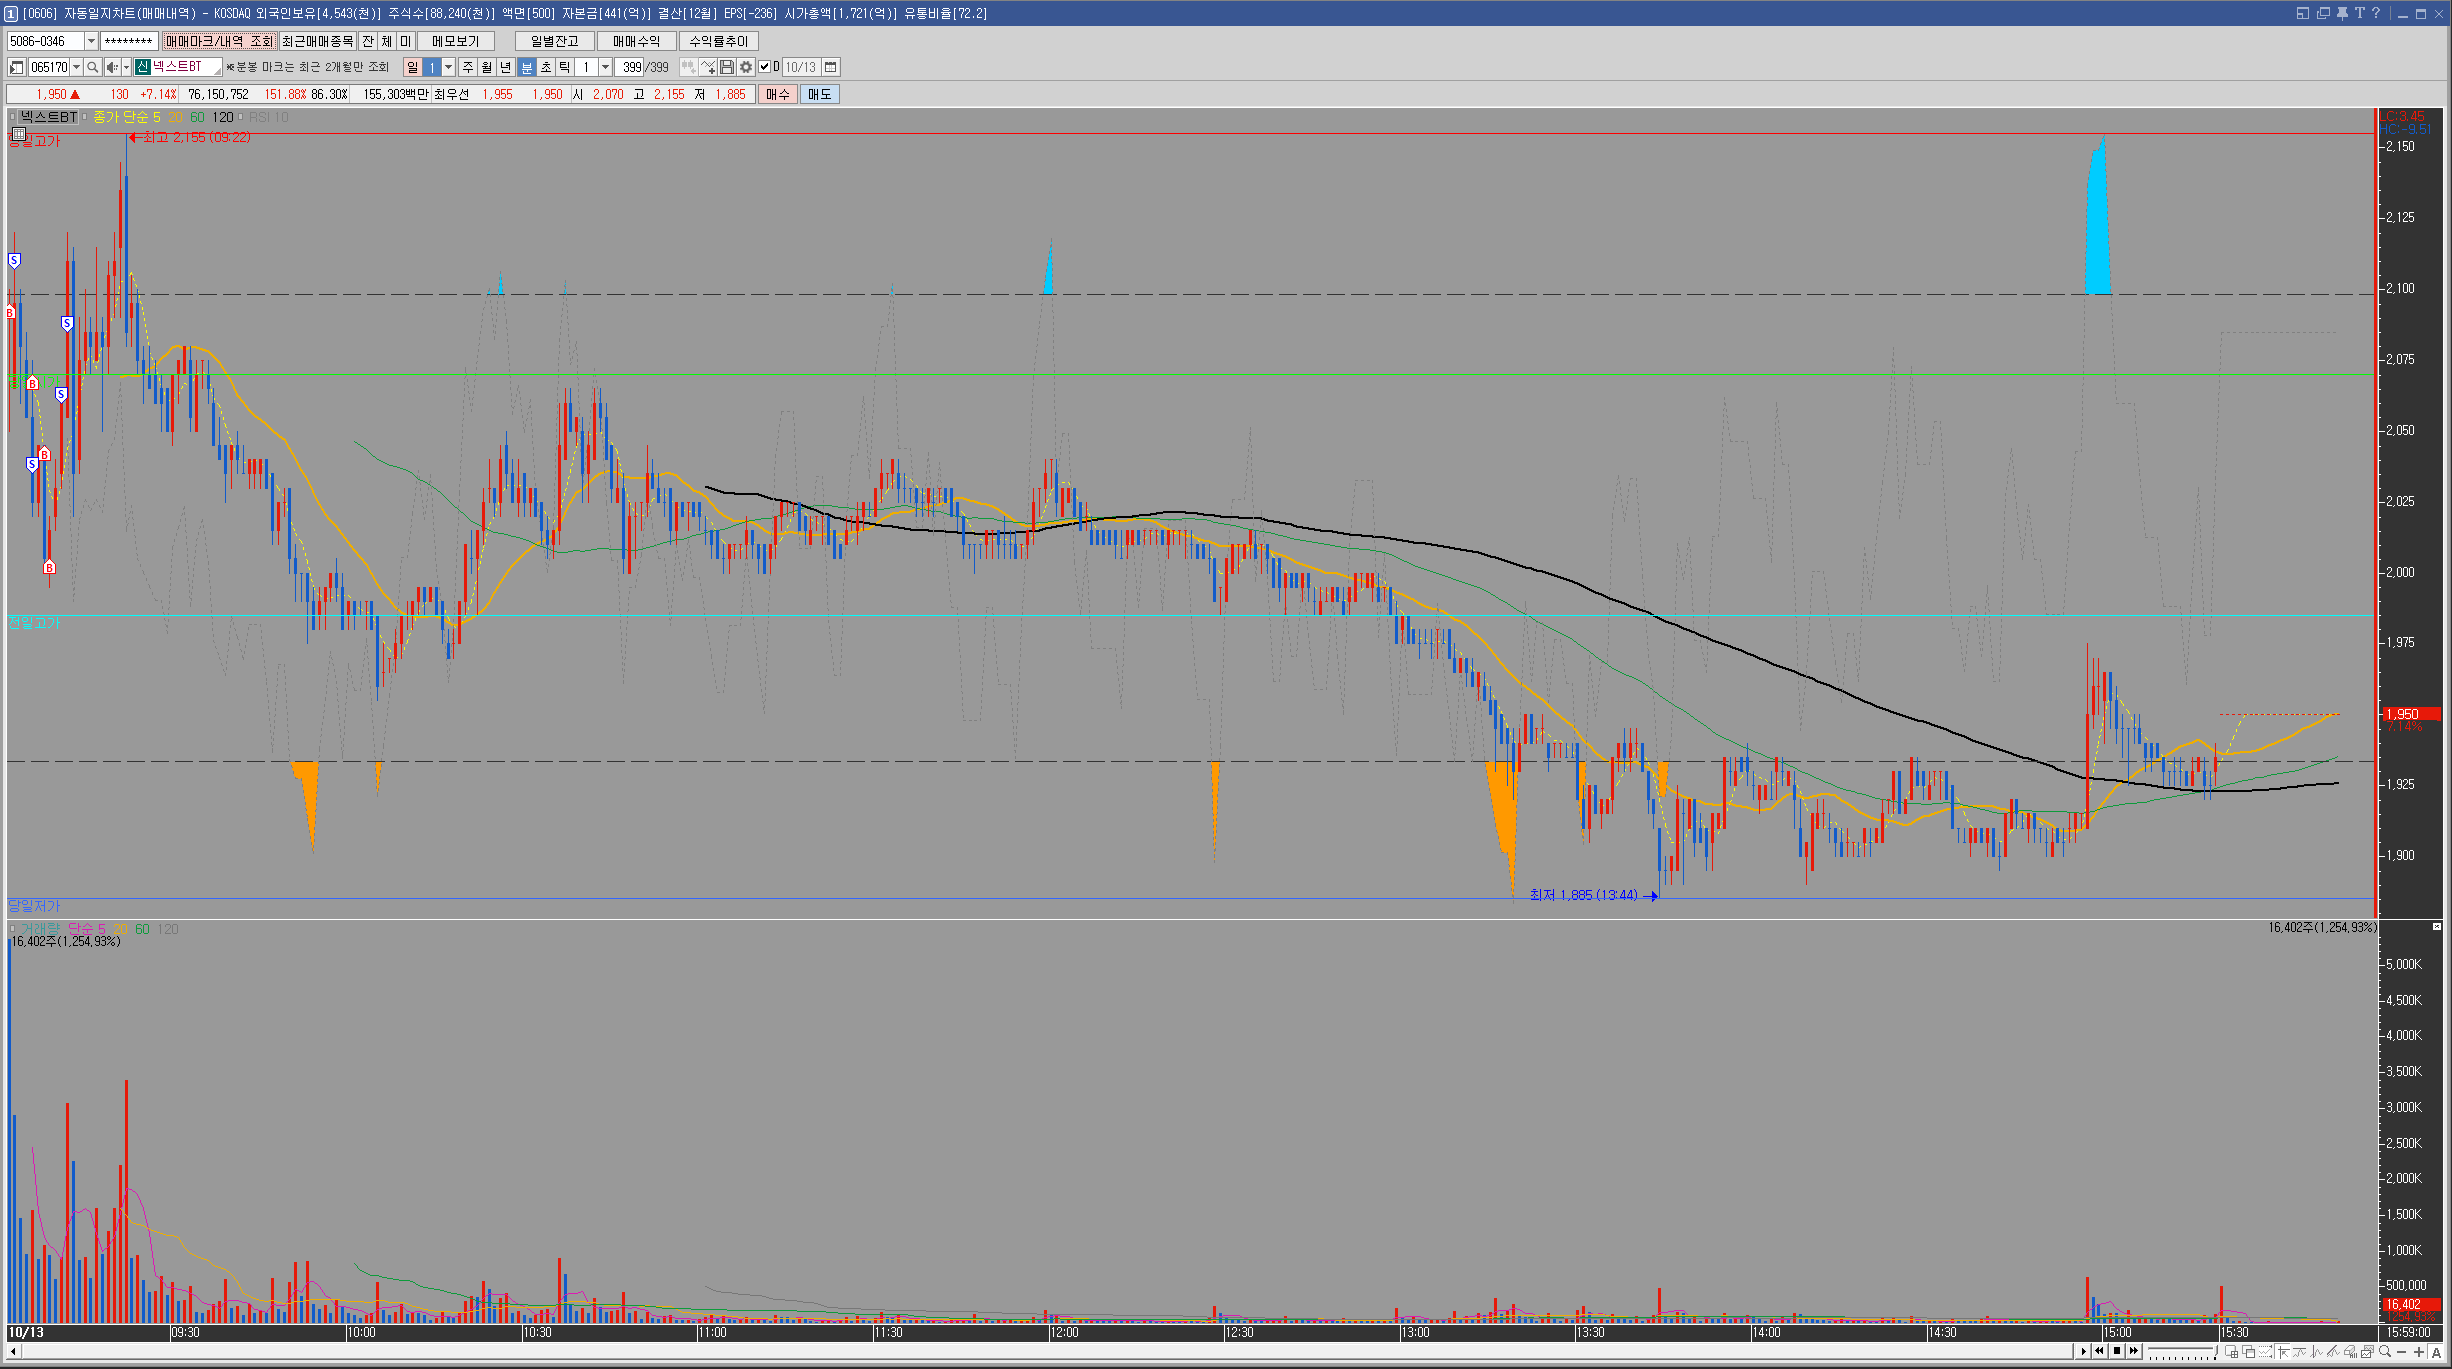2452x1369 pixels.
Task: Select the 매매수익 tab
Action: pyautogui.click(x=636, y=41)
